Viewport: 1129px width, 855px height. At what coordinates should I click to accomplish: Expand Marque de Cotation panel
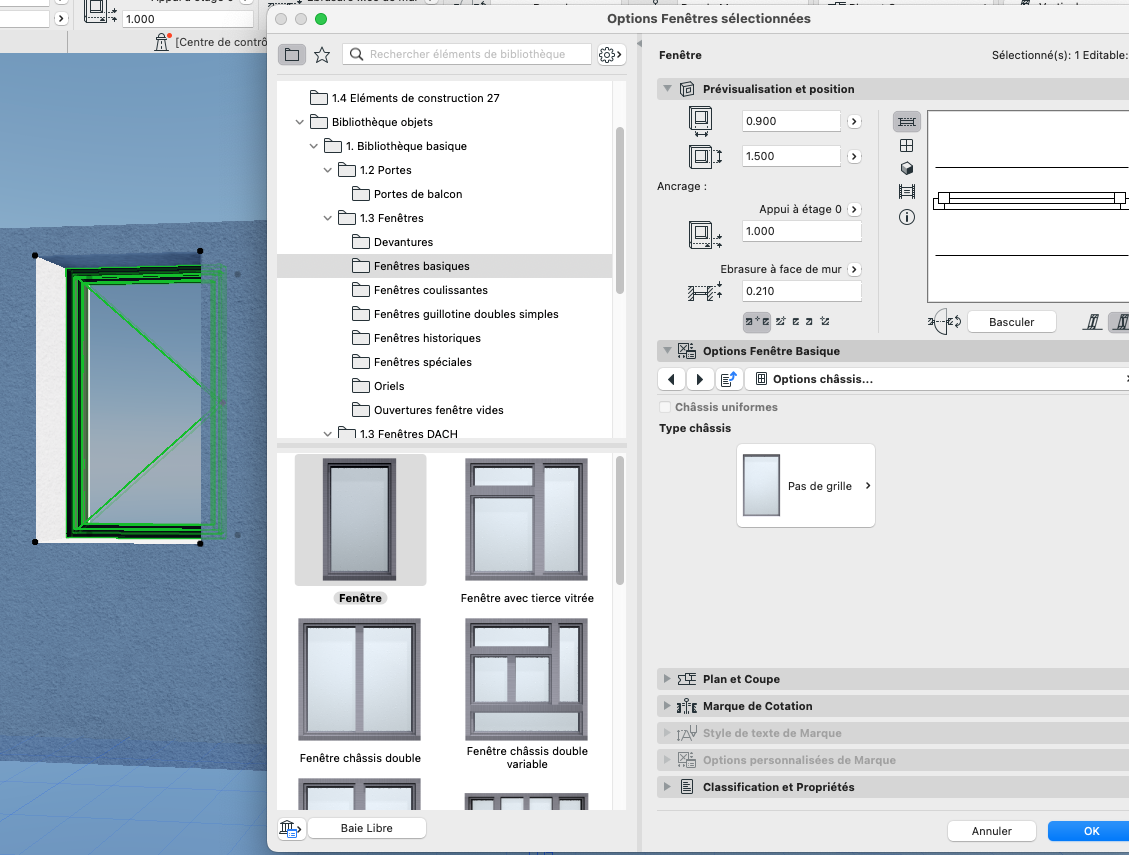point(667,706)
